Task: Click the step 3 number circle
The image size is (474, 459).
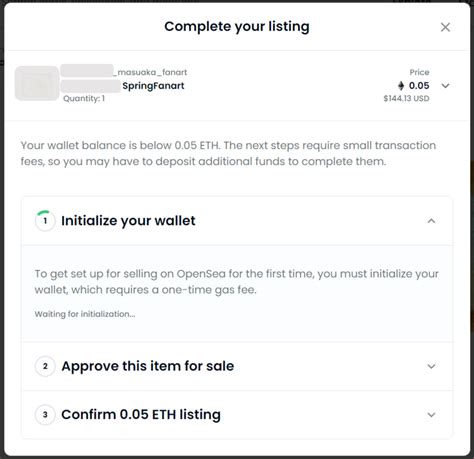Action: (45, 415)
